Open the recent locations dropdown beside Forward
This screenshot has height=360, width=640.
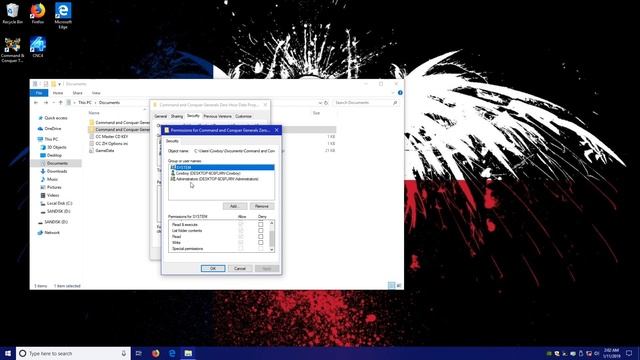53,102
